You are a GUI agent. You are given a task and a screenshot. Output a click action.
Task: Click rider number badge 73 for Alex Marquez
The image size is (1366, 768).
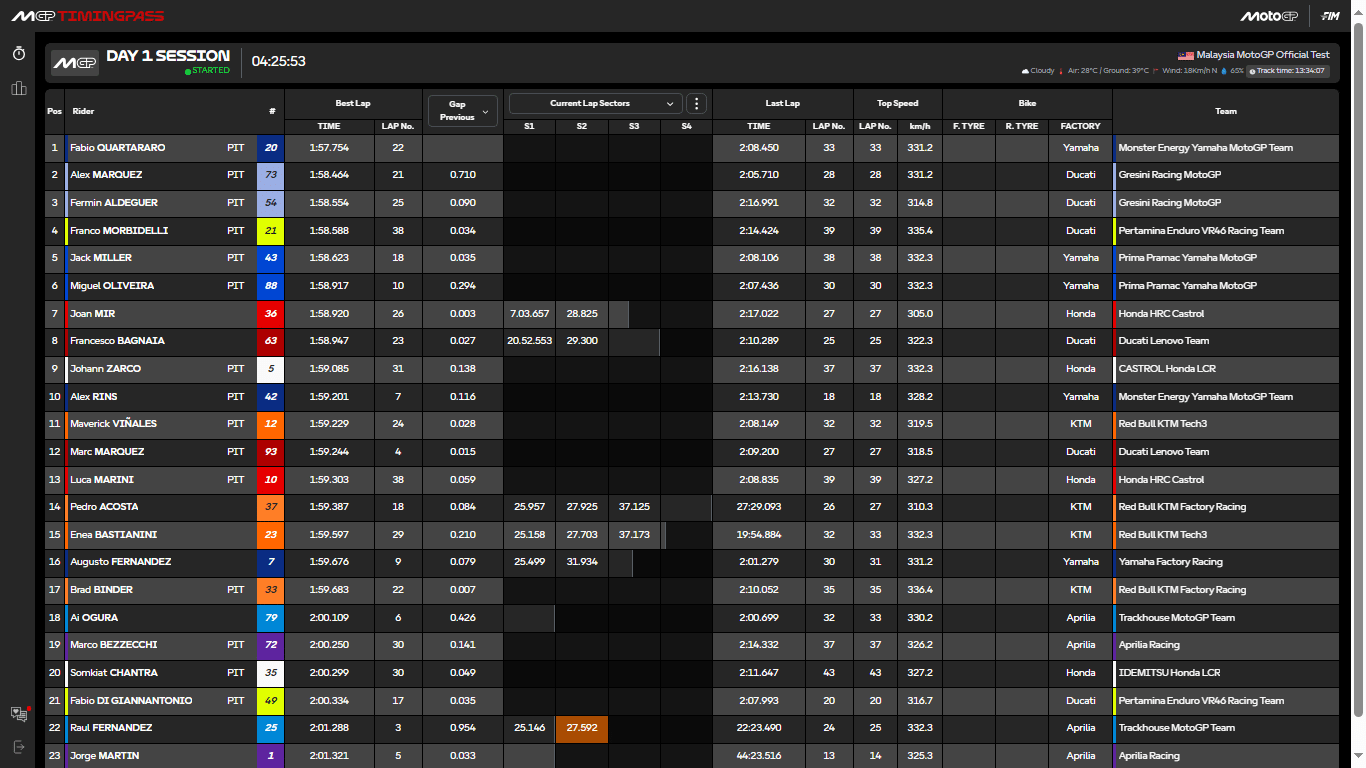click(x=270, y=175)
